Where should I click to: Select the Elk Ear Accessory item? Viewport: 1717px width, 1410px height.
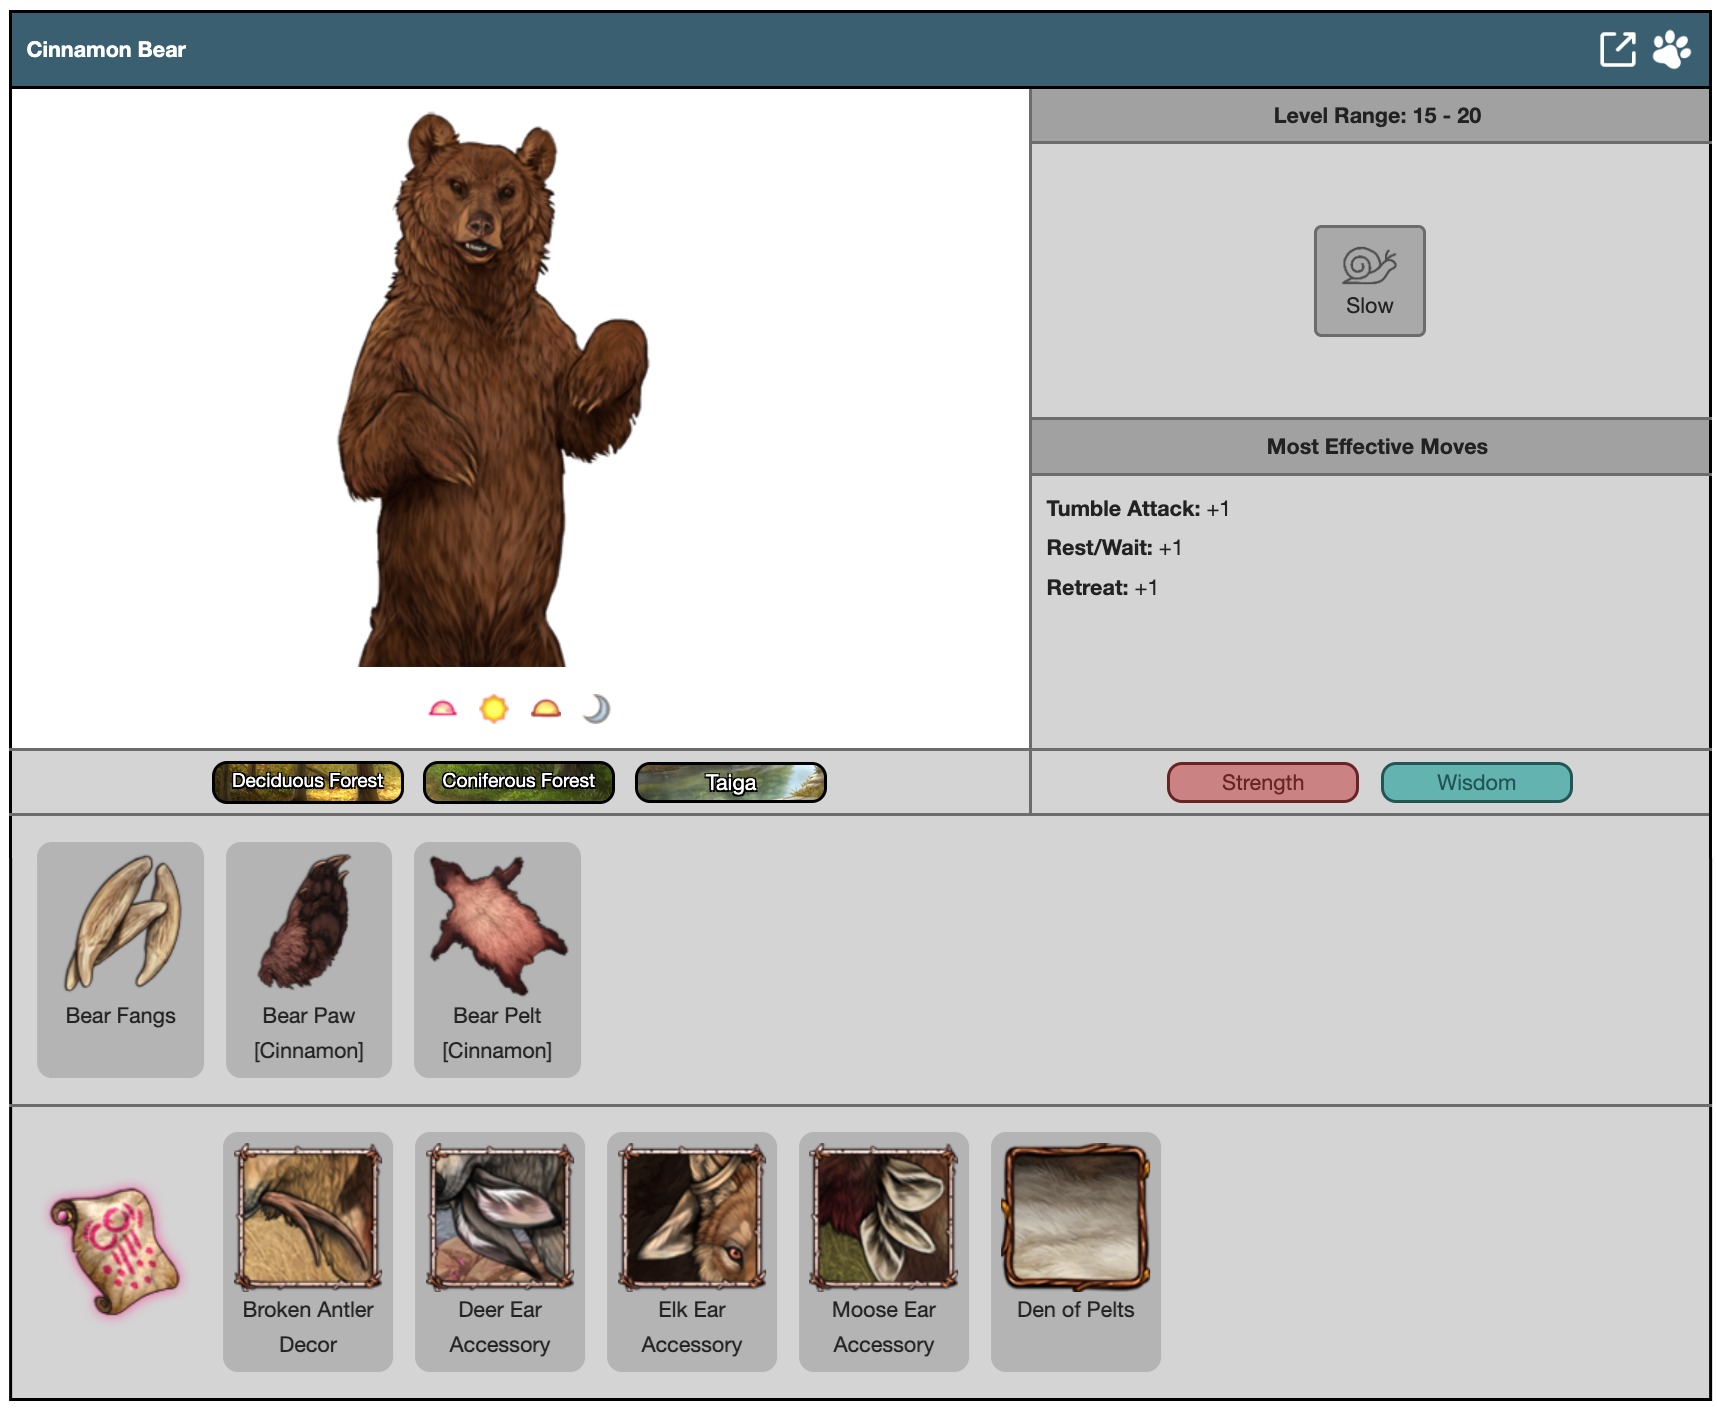(692, 1250)
